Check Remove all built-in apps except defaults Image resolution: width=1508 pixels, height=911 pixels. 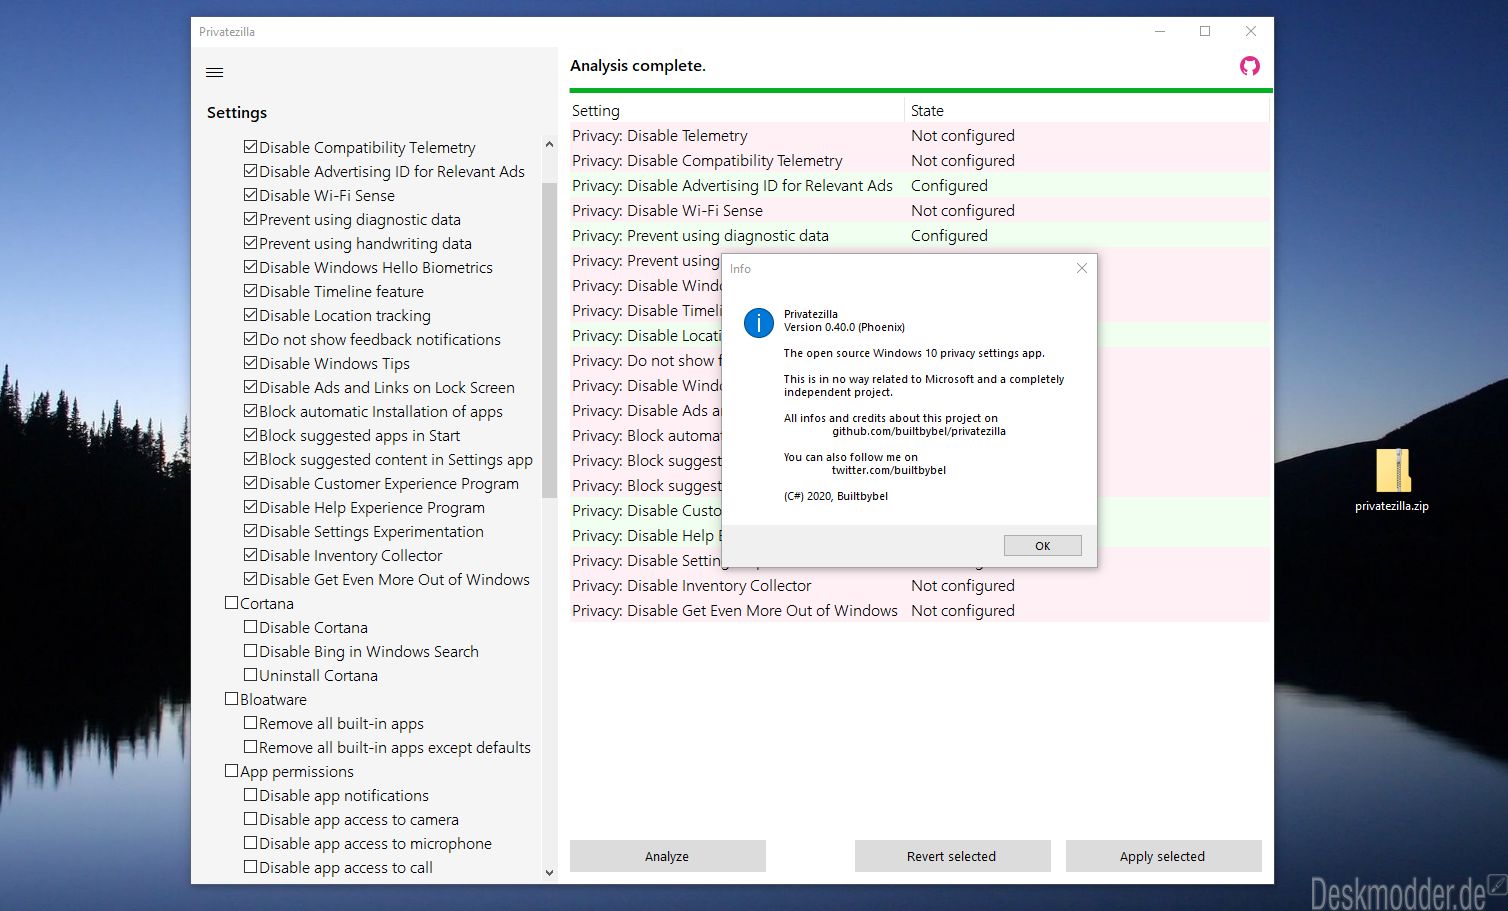[x=251, y=747]
